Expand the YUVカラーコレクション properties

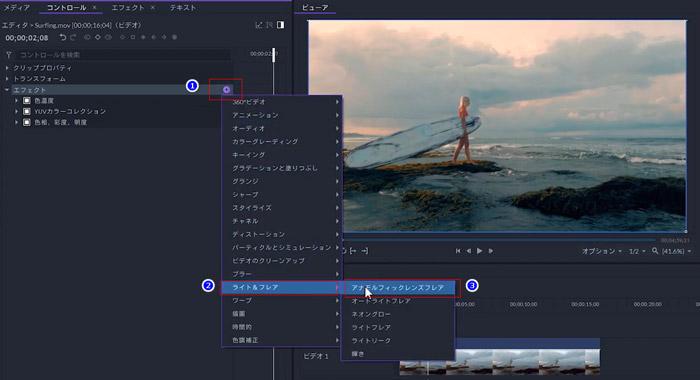[17, 111]
